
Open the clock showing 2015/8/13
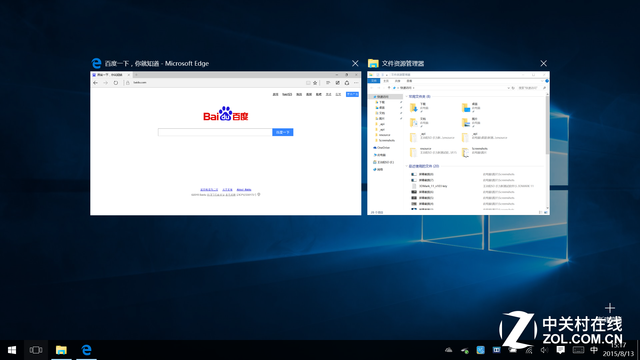pos(618,350)
